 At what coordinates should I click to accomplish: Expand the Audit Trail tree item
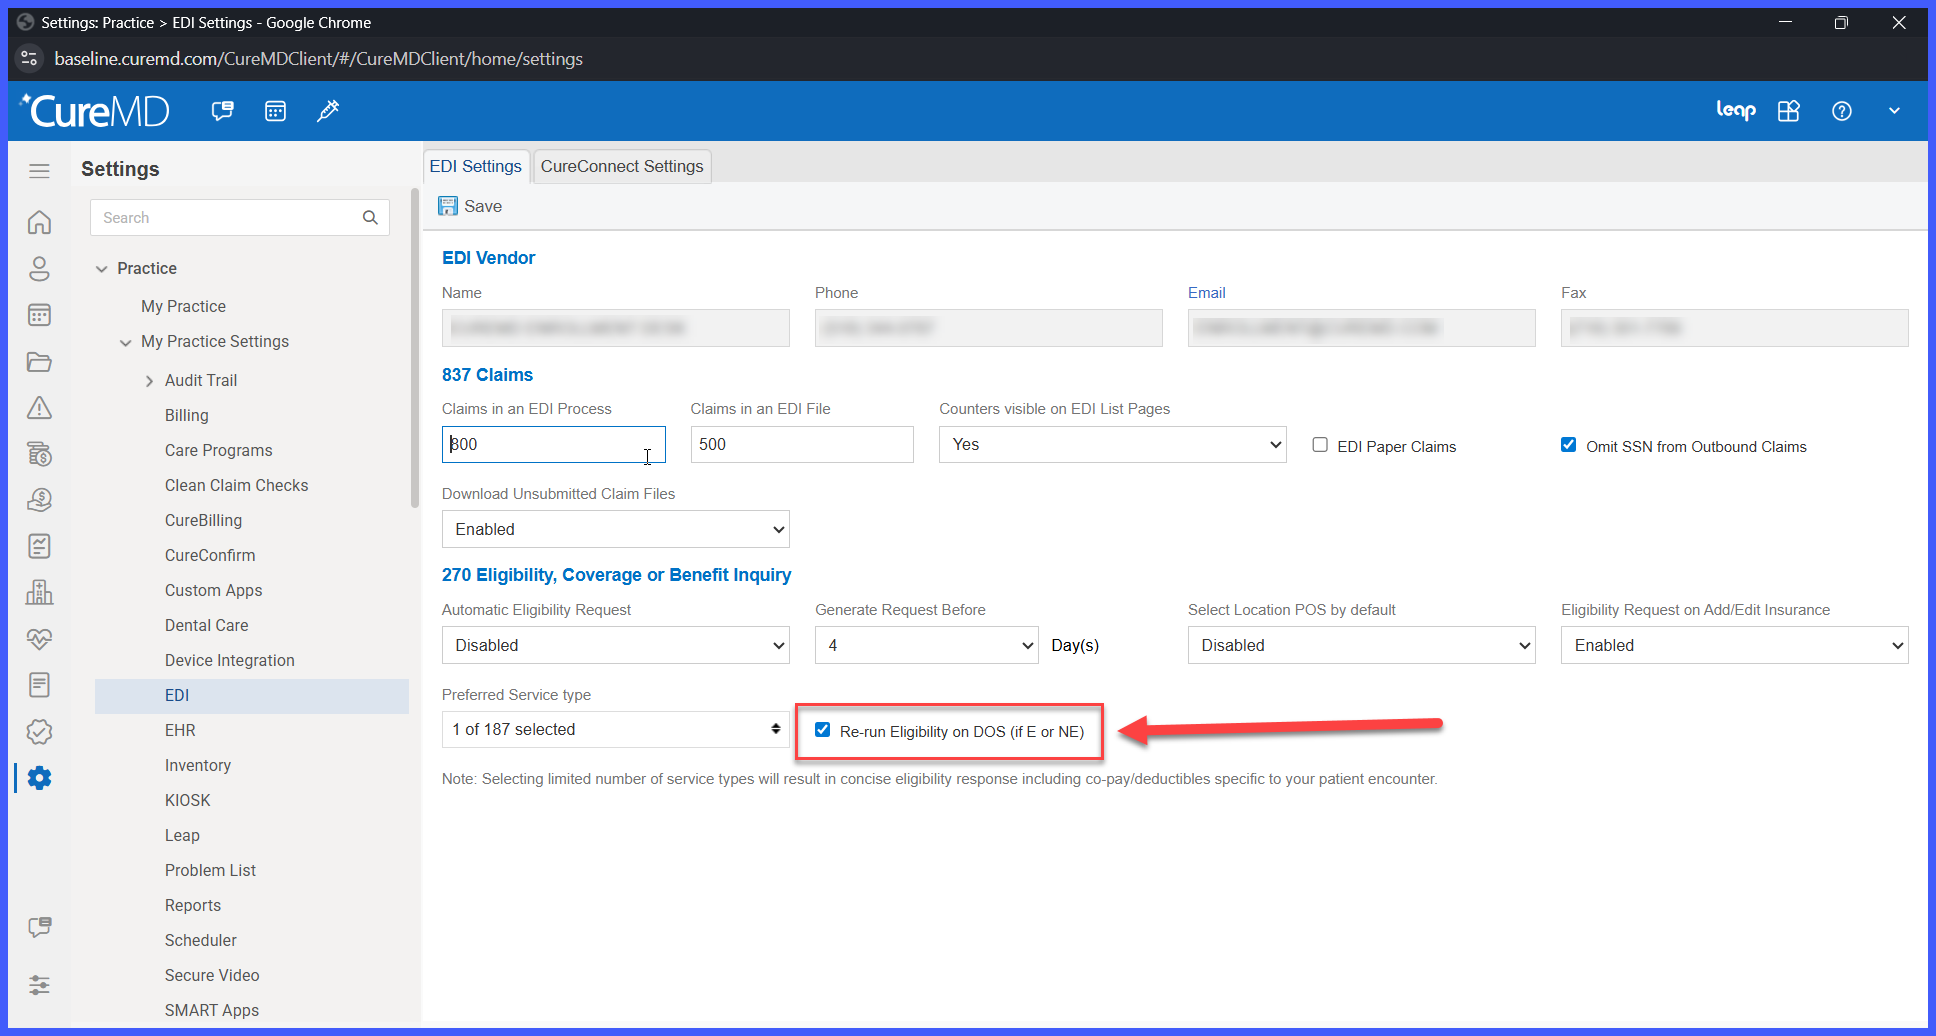pos(149,381)
